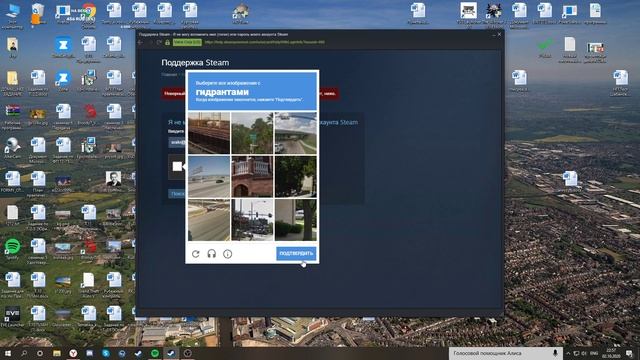Select captcha tile with empty road intersection
The width and height of the screenshot is (640, 360).
[209, 220]
